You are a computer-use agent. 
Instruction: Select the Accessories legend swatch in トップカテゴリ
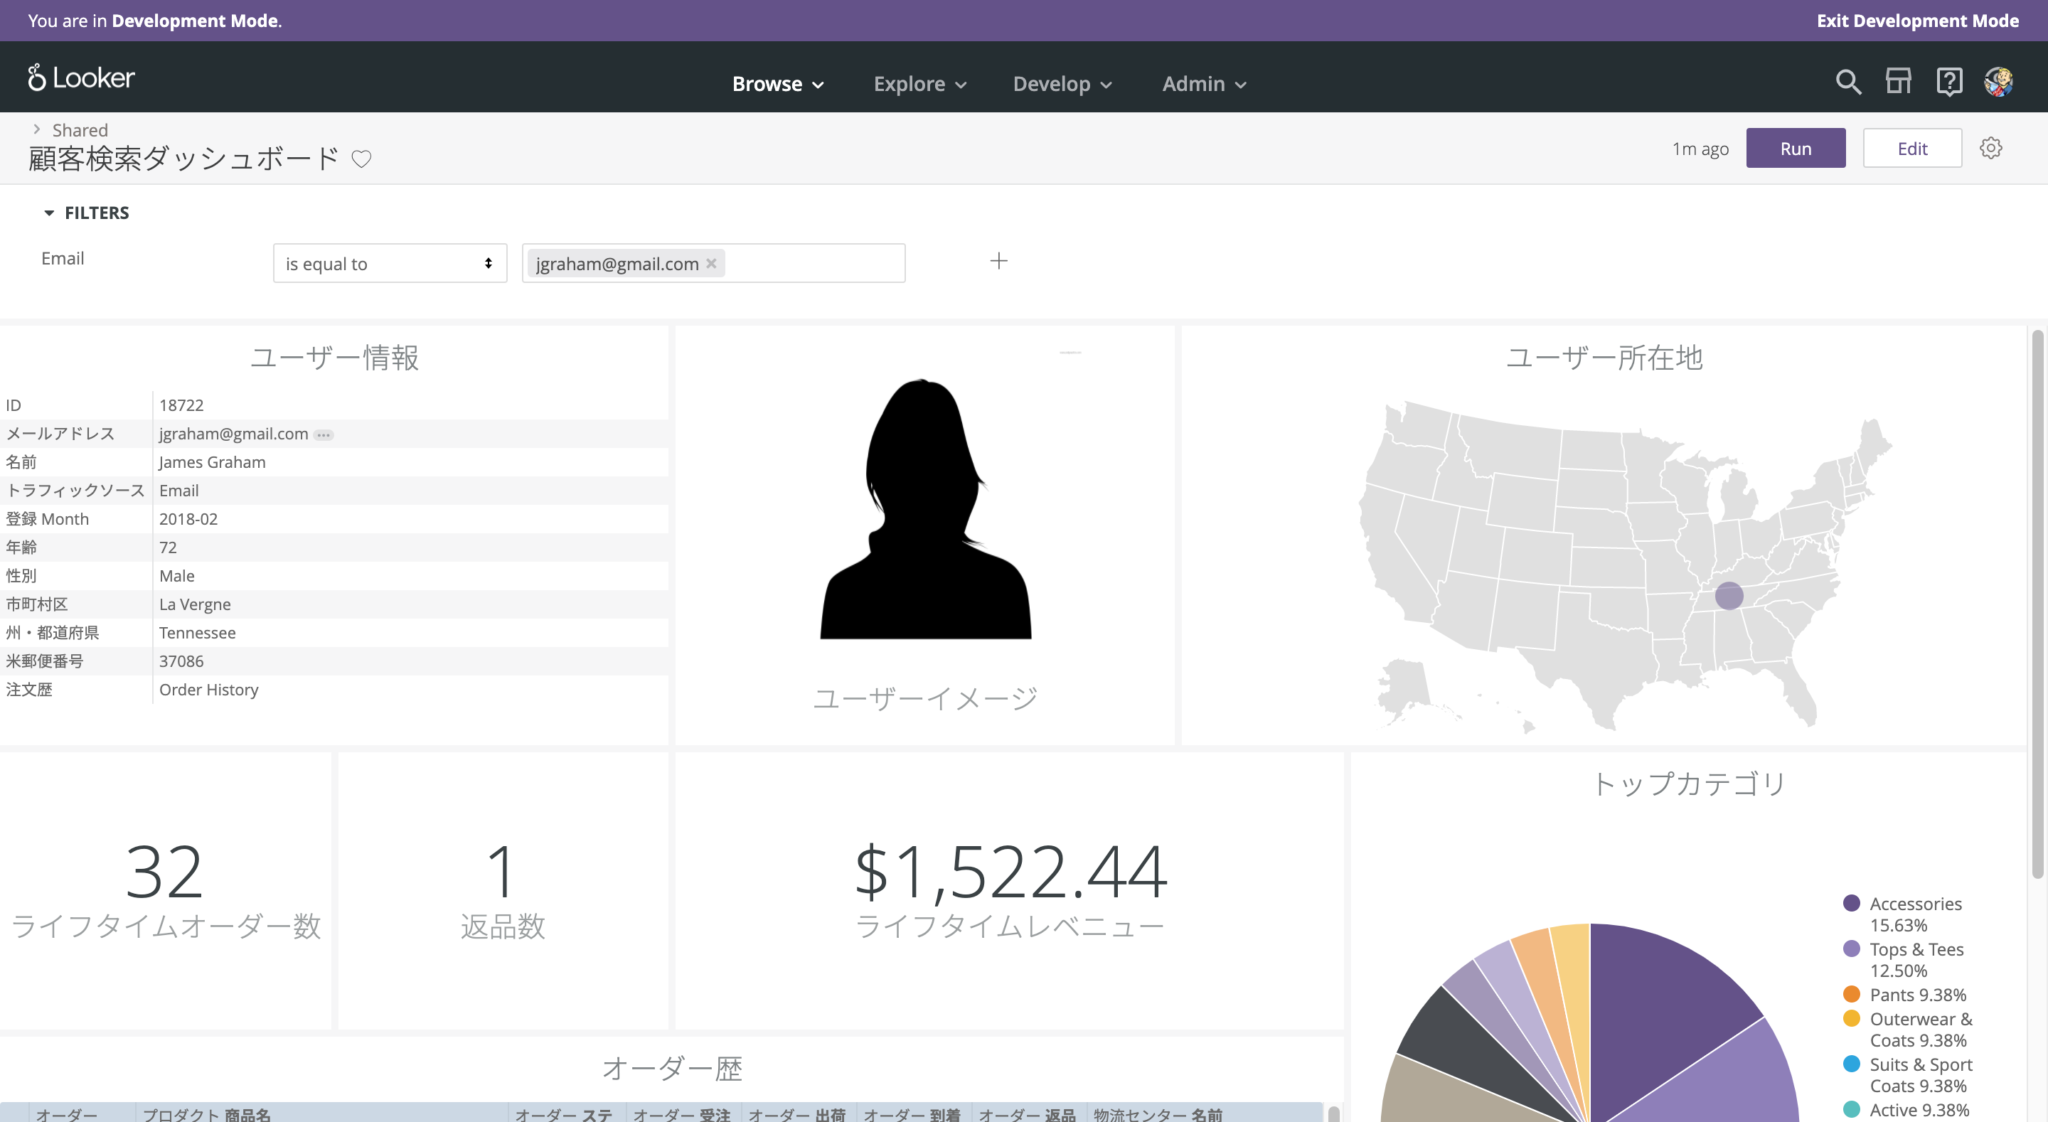(x=1851, y=903)
